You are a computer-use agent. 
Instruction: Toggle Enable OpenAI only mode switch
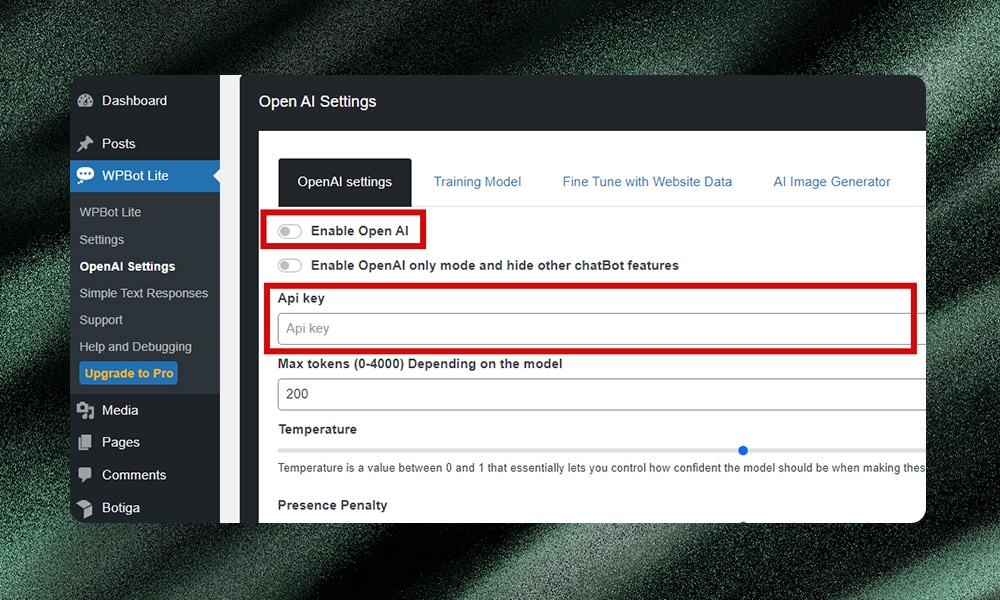[290, 266]
